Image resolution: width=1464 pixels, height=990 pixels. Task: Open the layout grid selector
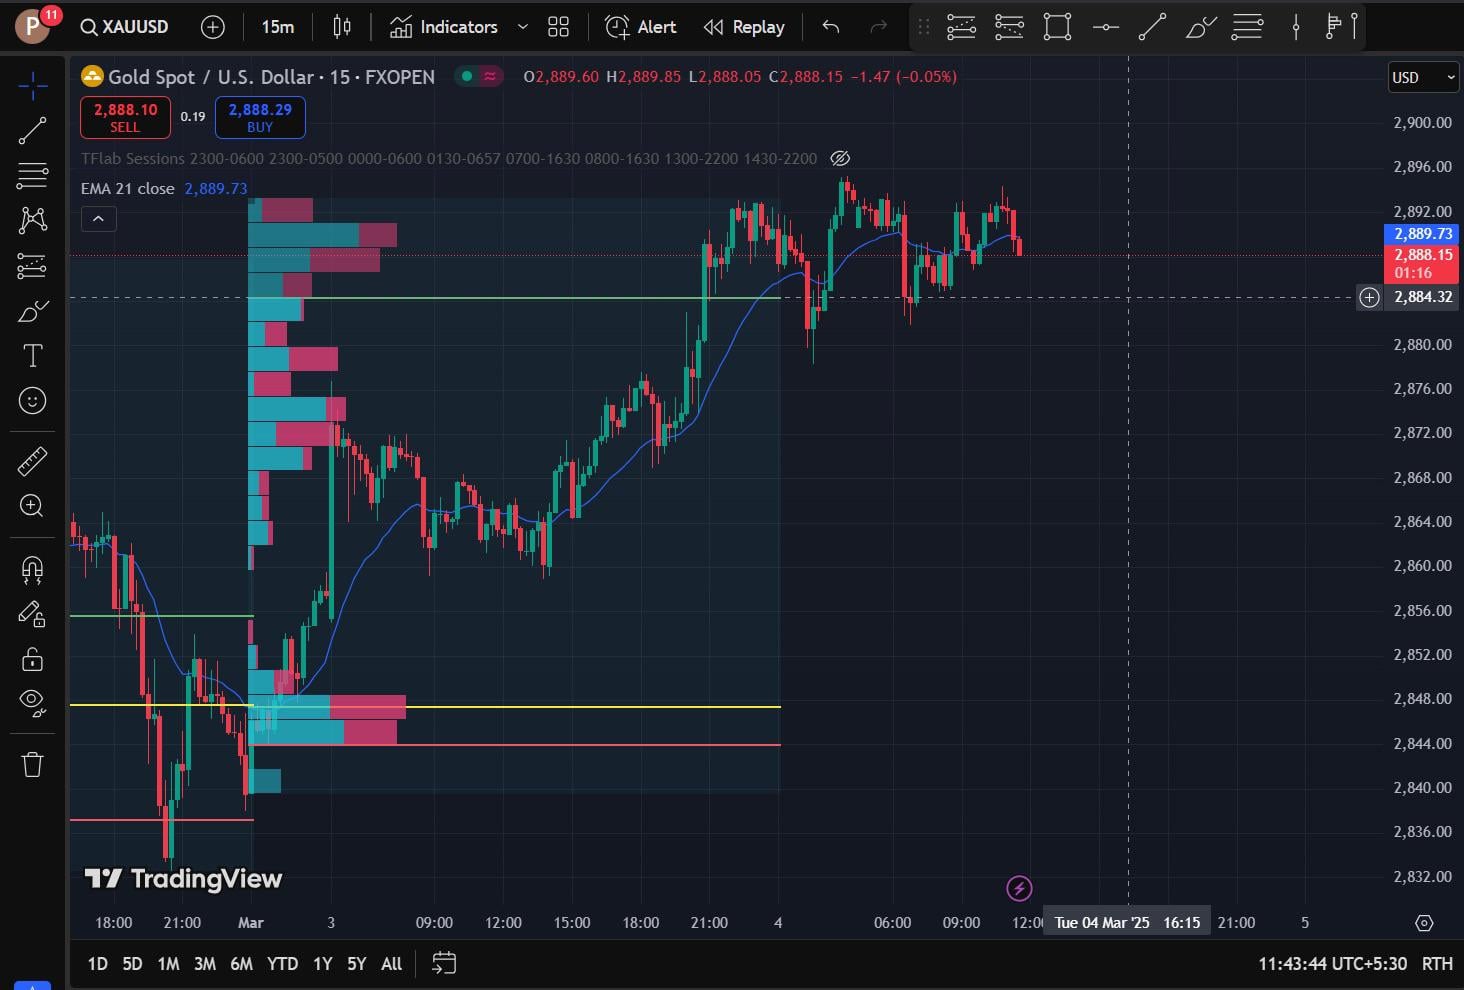coord(558,27)
